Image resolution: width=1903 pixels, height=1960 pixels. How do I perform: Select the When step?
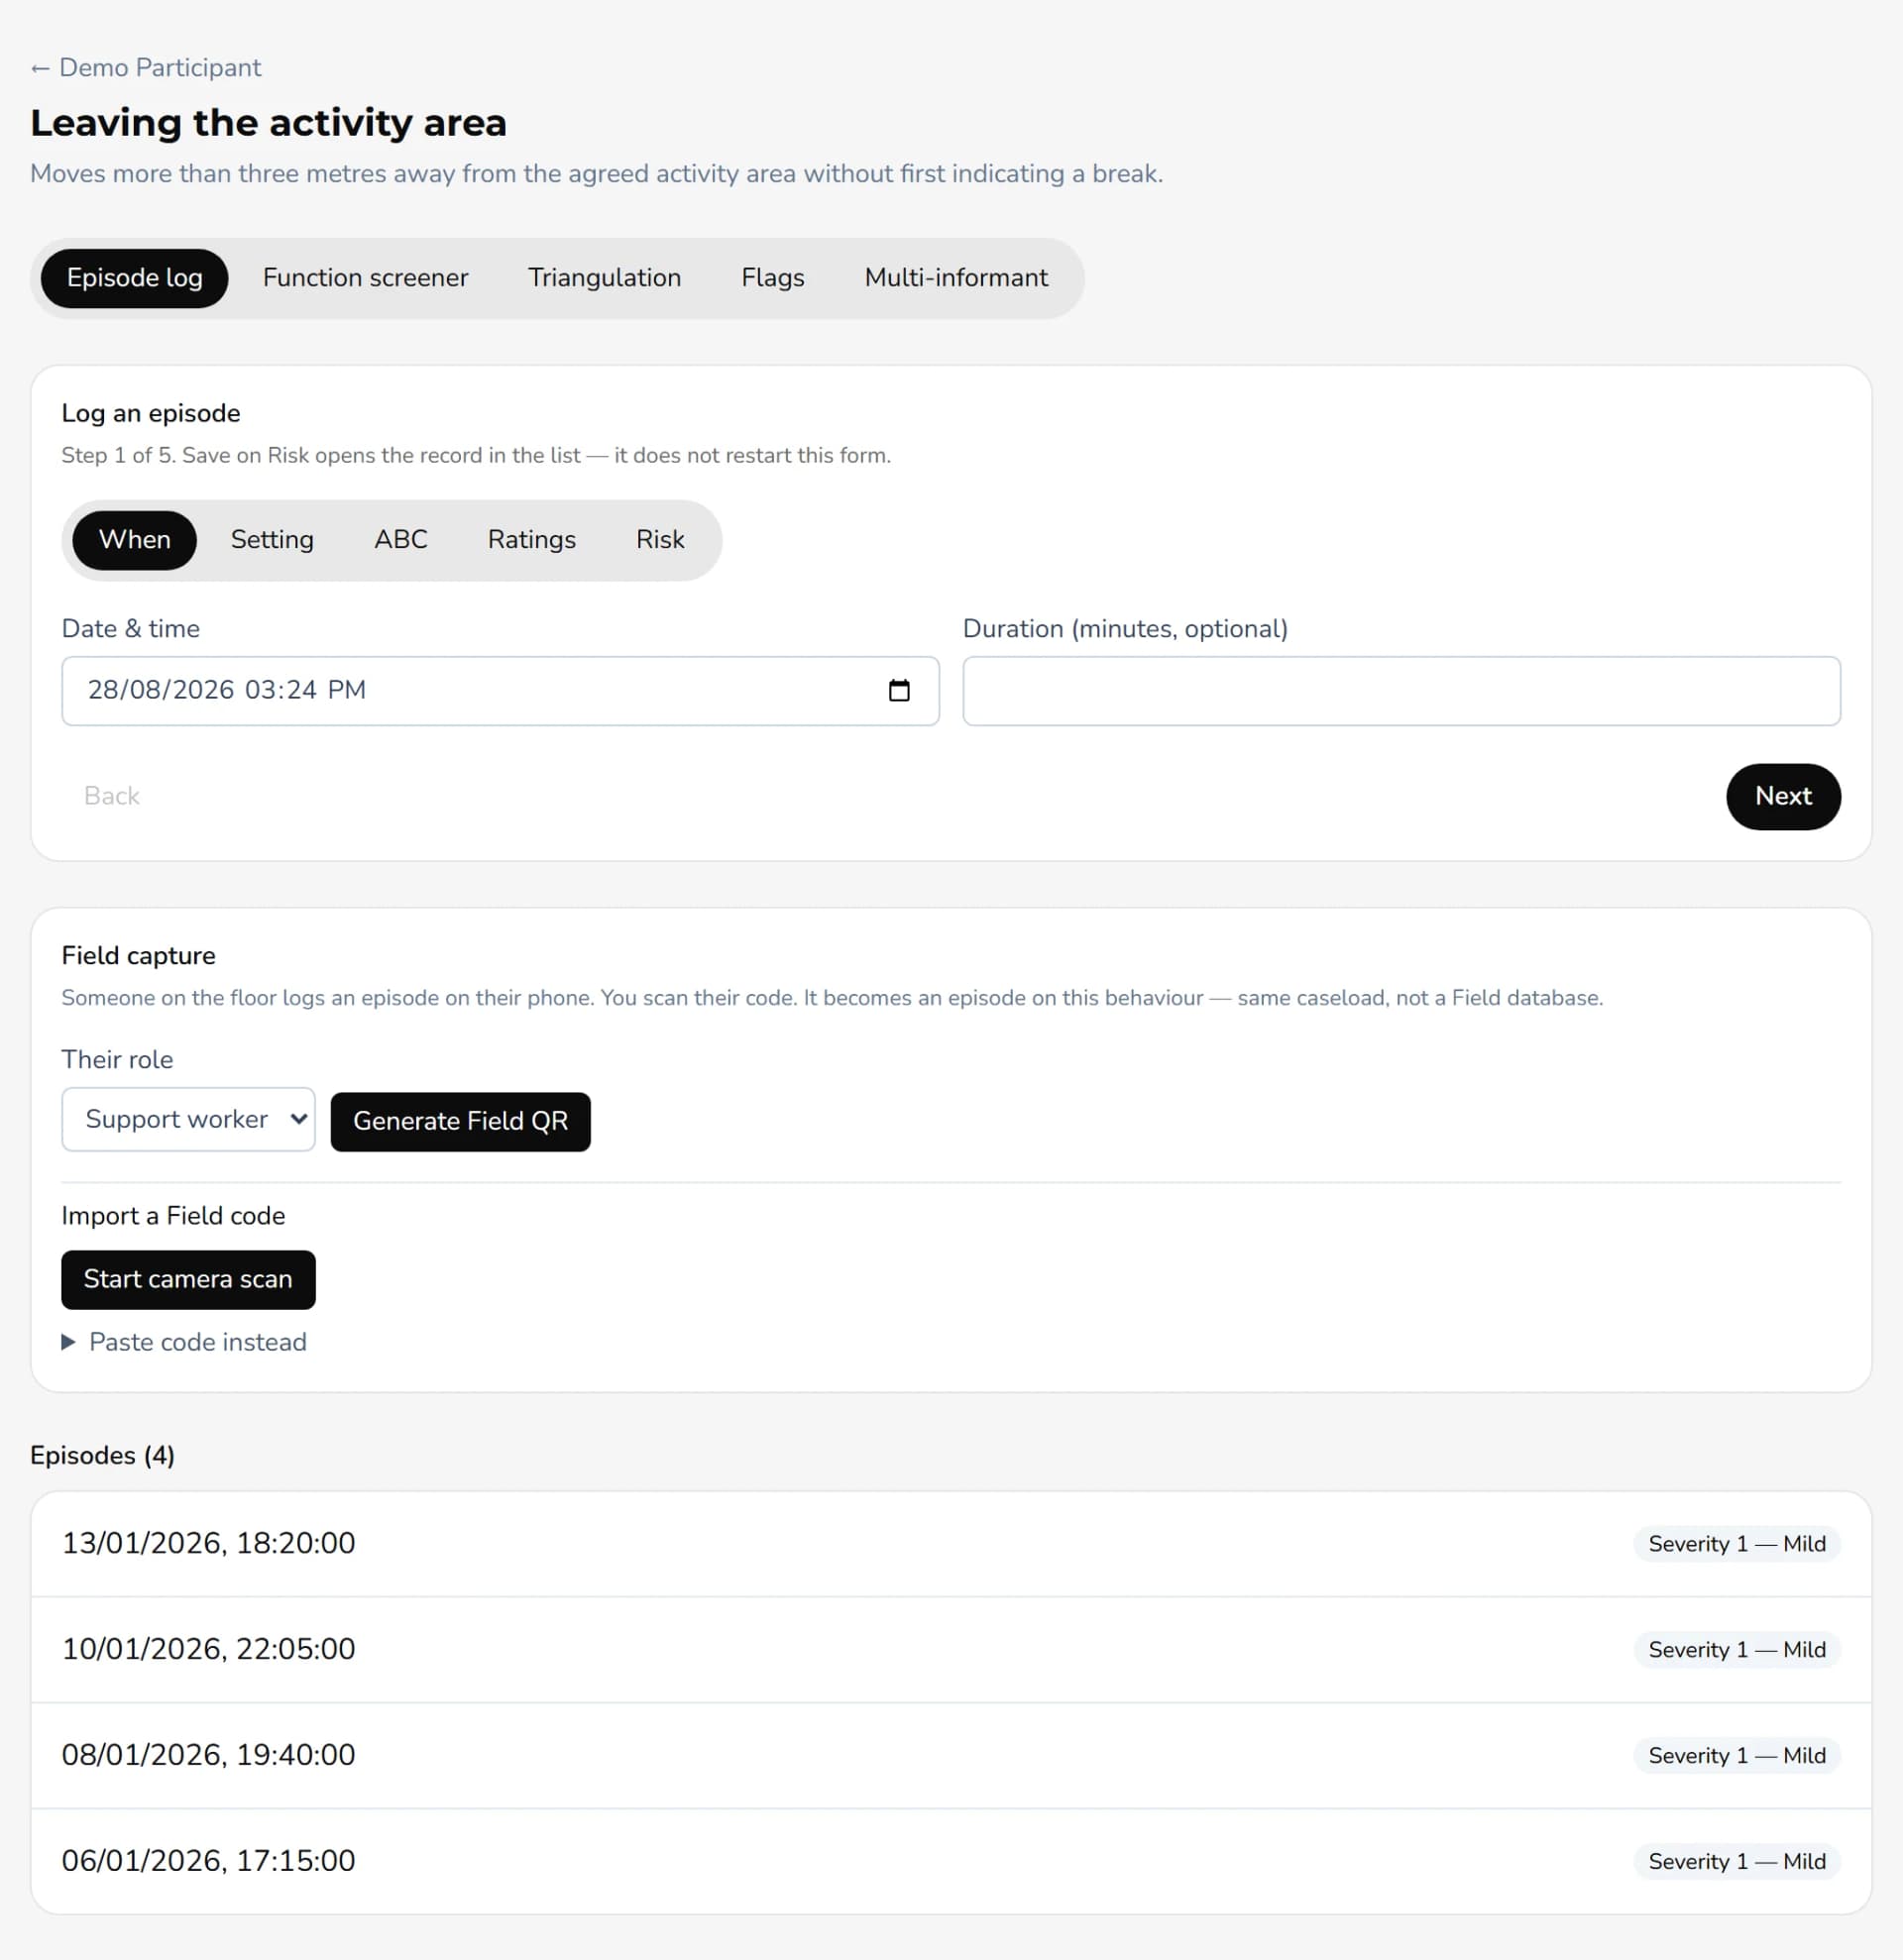[x=135, y=540]
